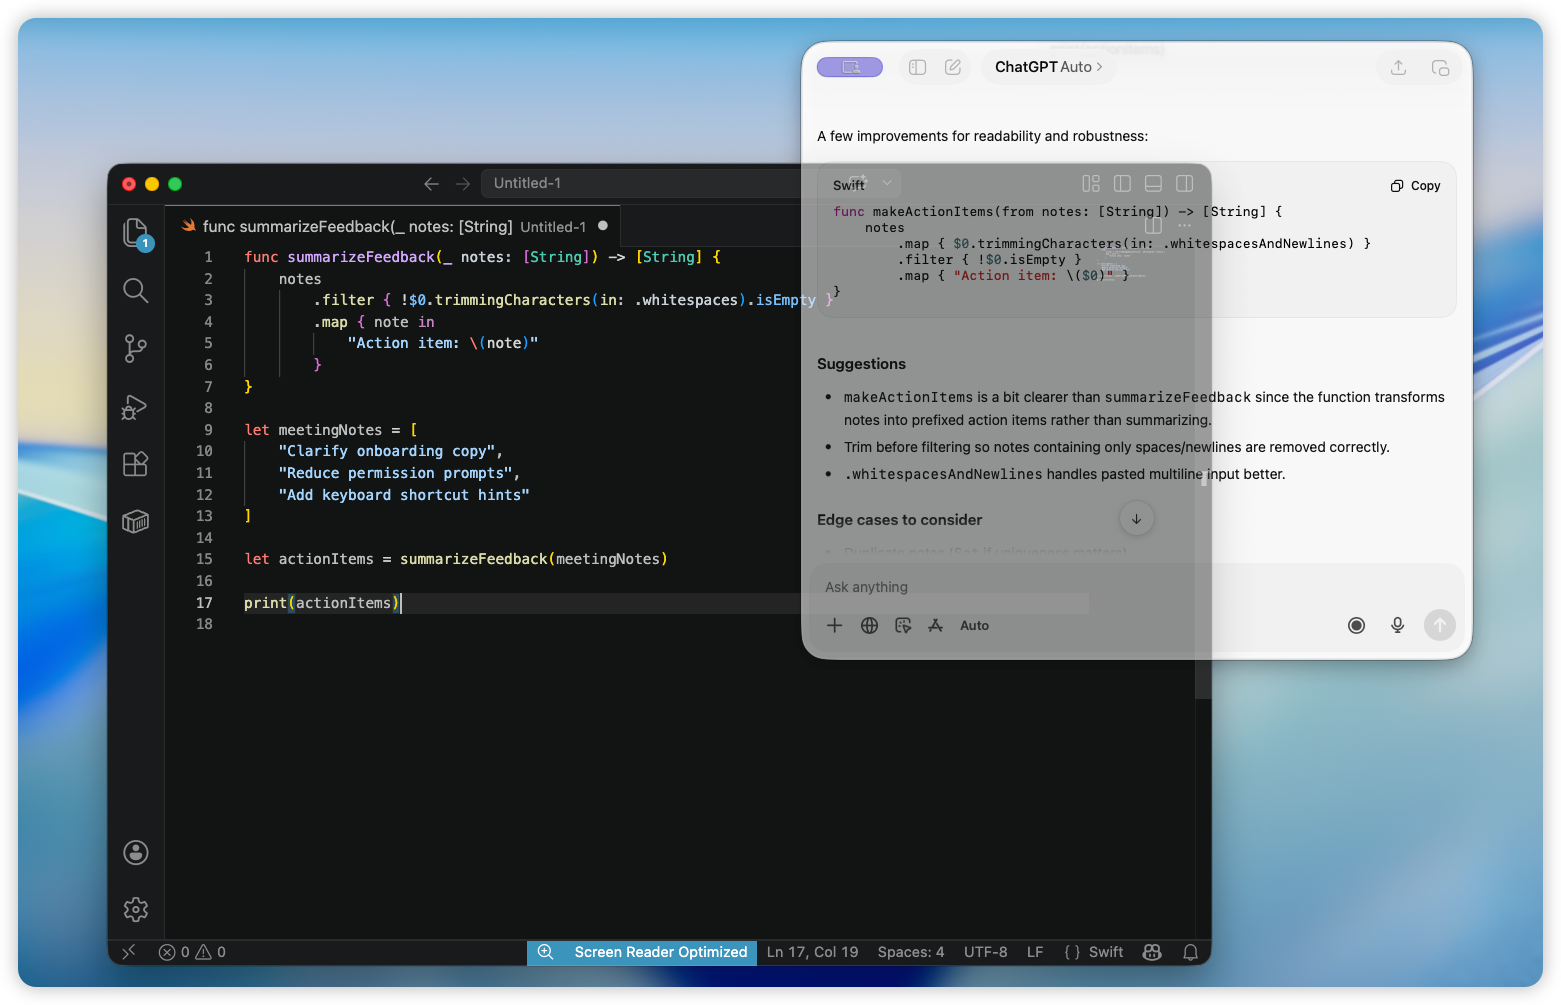Click Screen Reader Optimized status item
The image size is (1561, 1005).
661,952
